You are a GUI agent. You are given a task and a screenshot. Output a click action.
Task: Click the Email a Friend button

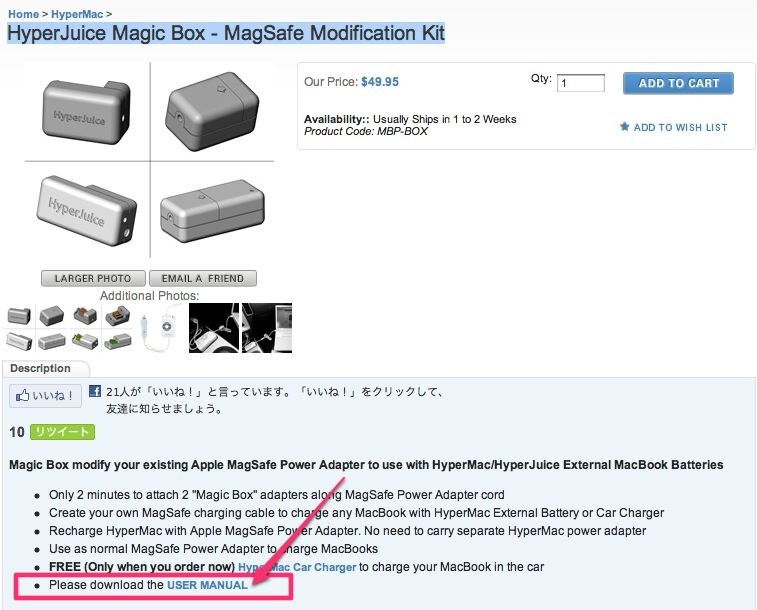coord(203,278)
